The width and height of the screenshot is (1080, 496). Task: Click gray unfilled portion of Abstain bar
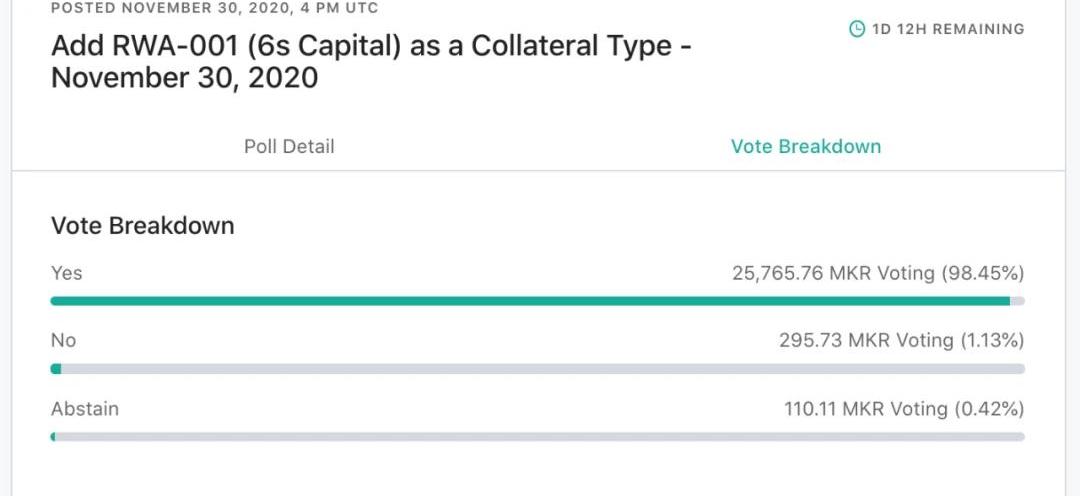tap(540, 437)
